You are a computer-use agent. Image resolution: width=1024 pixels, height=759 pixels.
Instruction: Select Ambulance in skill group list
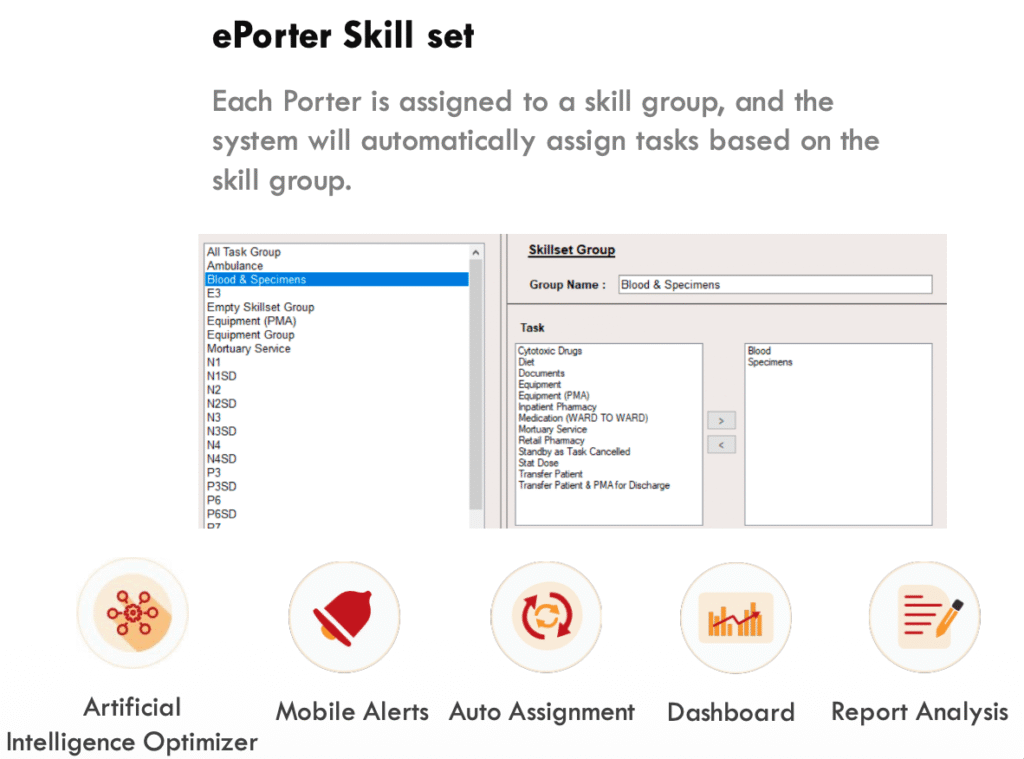(x=235, y=266)
